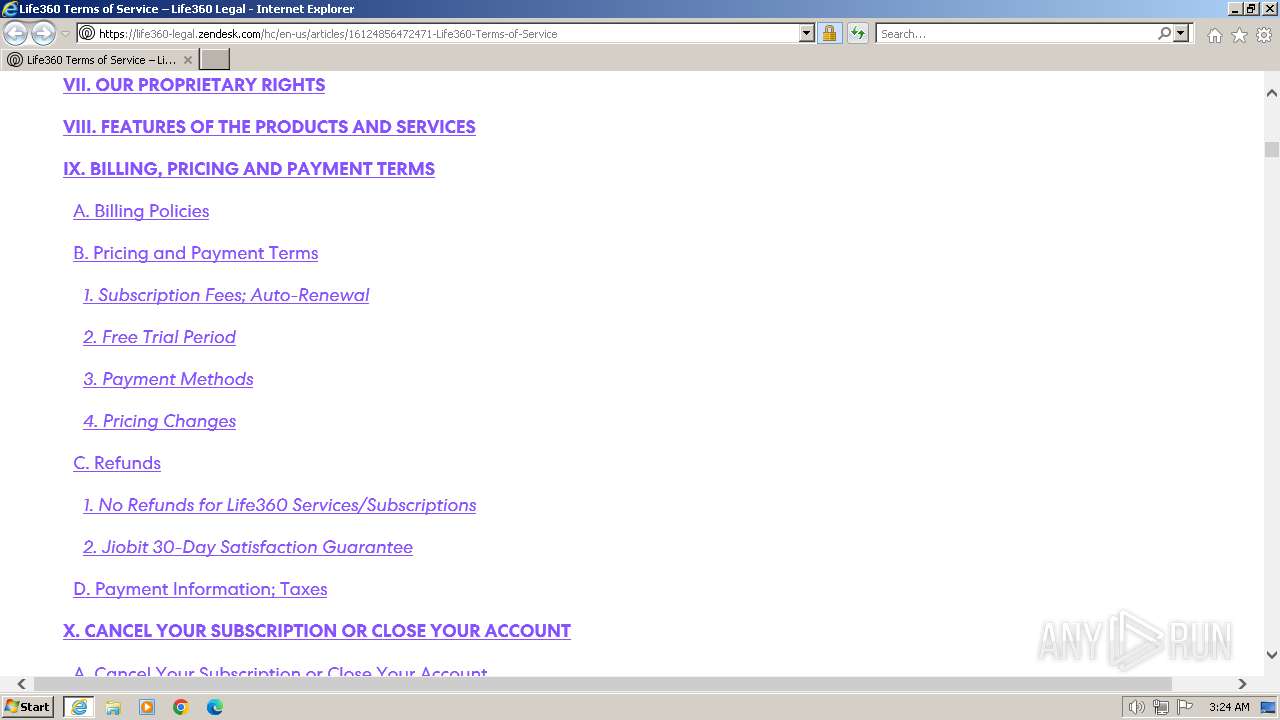This screenshot has width=1280, height=720.
Task: Open 4. Pricing Changes link
Action: tap(159, 421)
